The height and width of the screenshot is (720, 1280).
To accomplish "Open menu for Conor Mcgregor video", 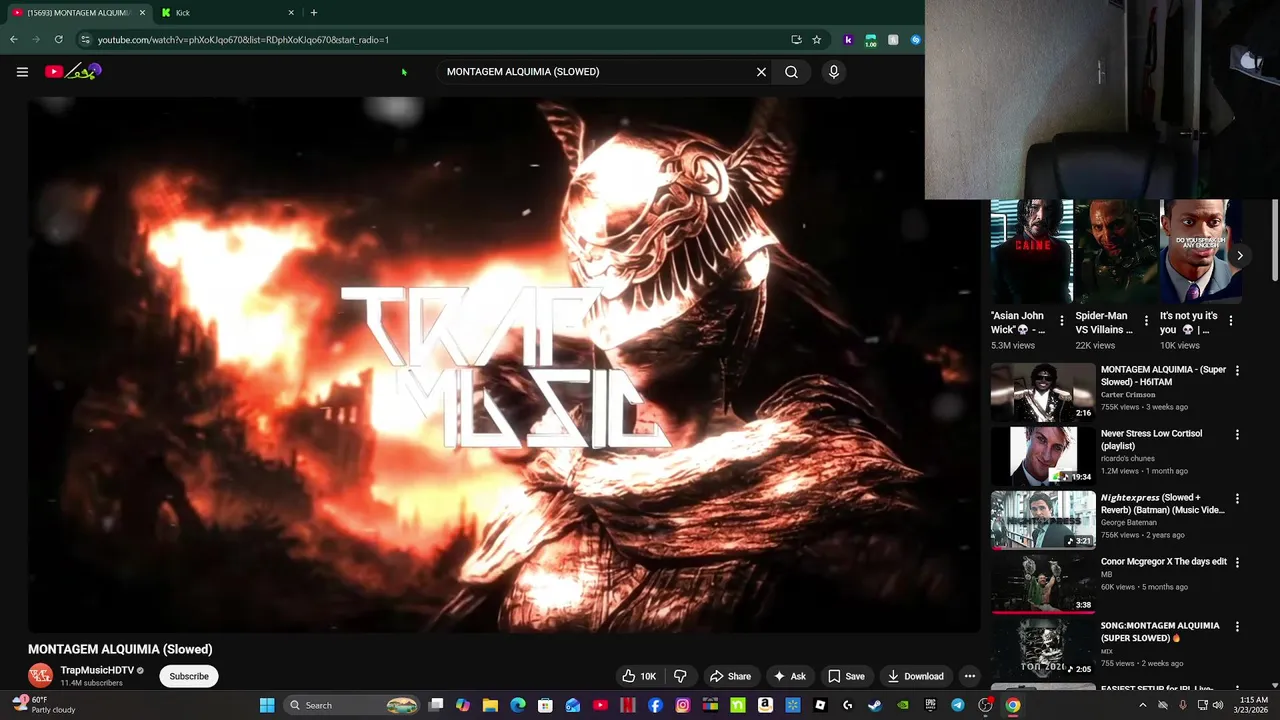I will 1237,563.
